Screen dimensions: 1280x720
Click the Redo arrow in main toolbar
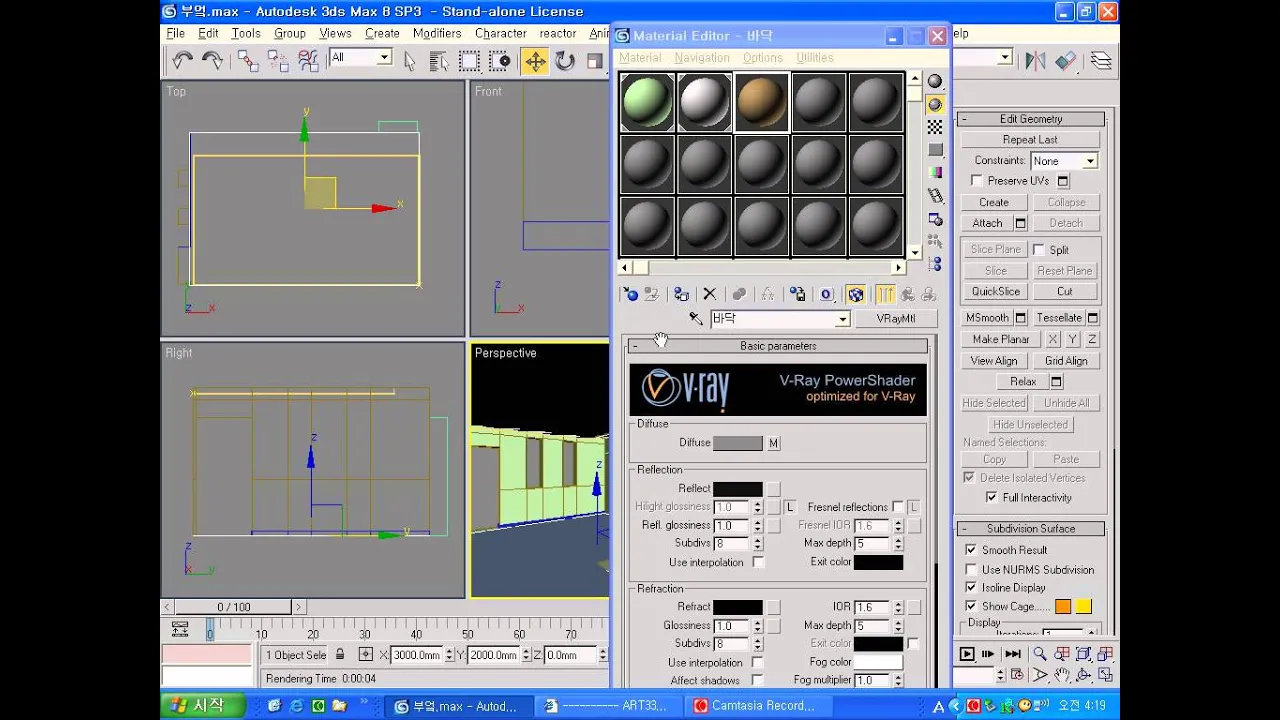point(212,61)
